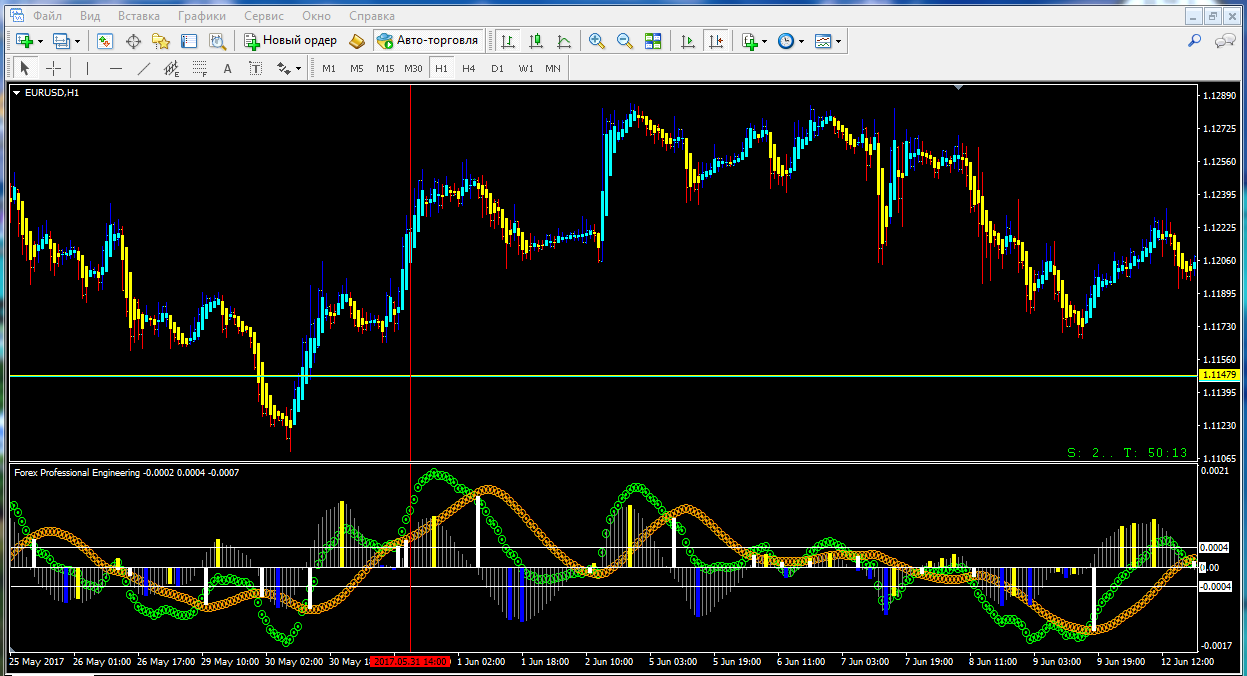This screenshot has width=1247, height=676.
Task: Open the Графики menu
Action: [x=201, y=16]
